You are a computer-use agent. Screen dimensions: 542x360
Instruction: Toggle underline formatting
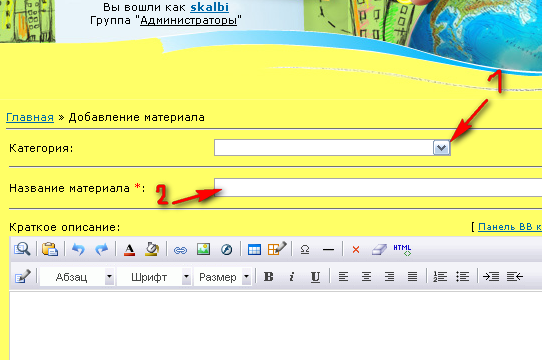(315, 277)
